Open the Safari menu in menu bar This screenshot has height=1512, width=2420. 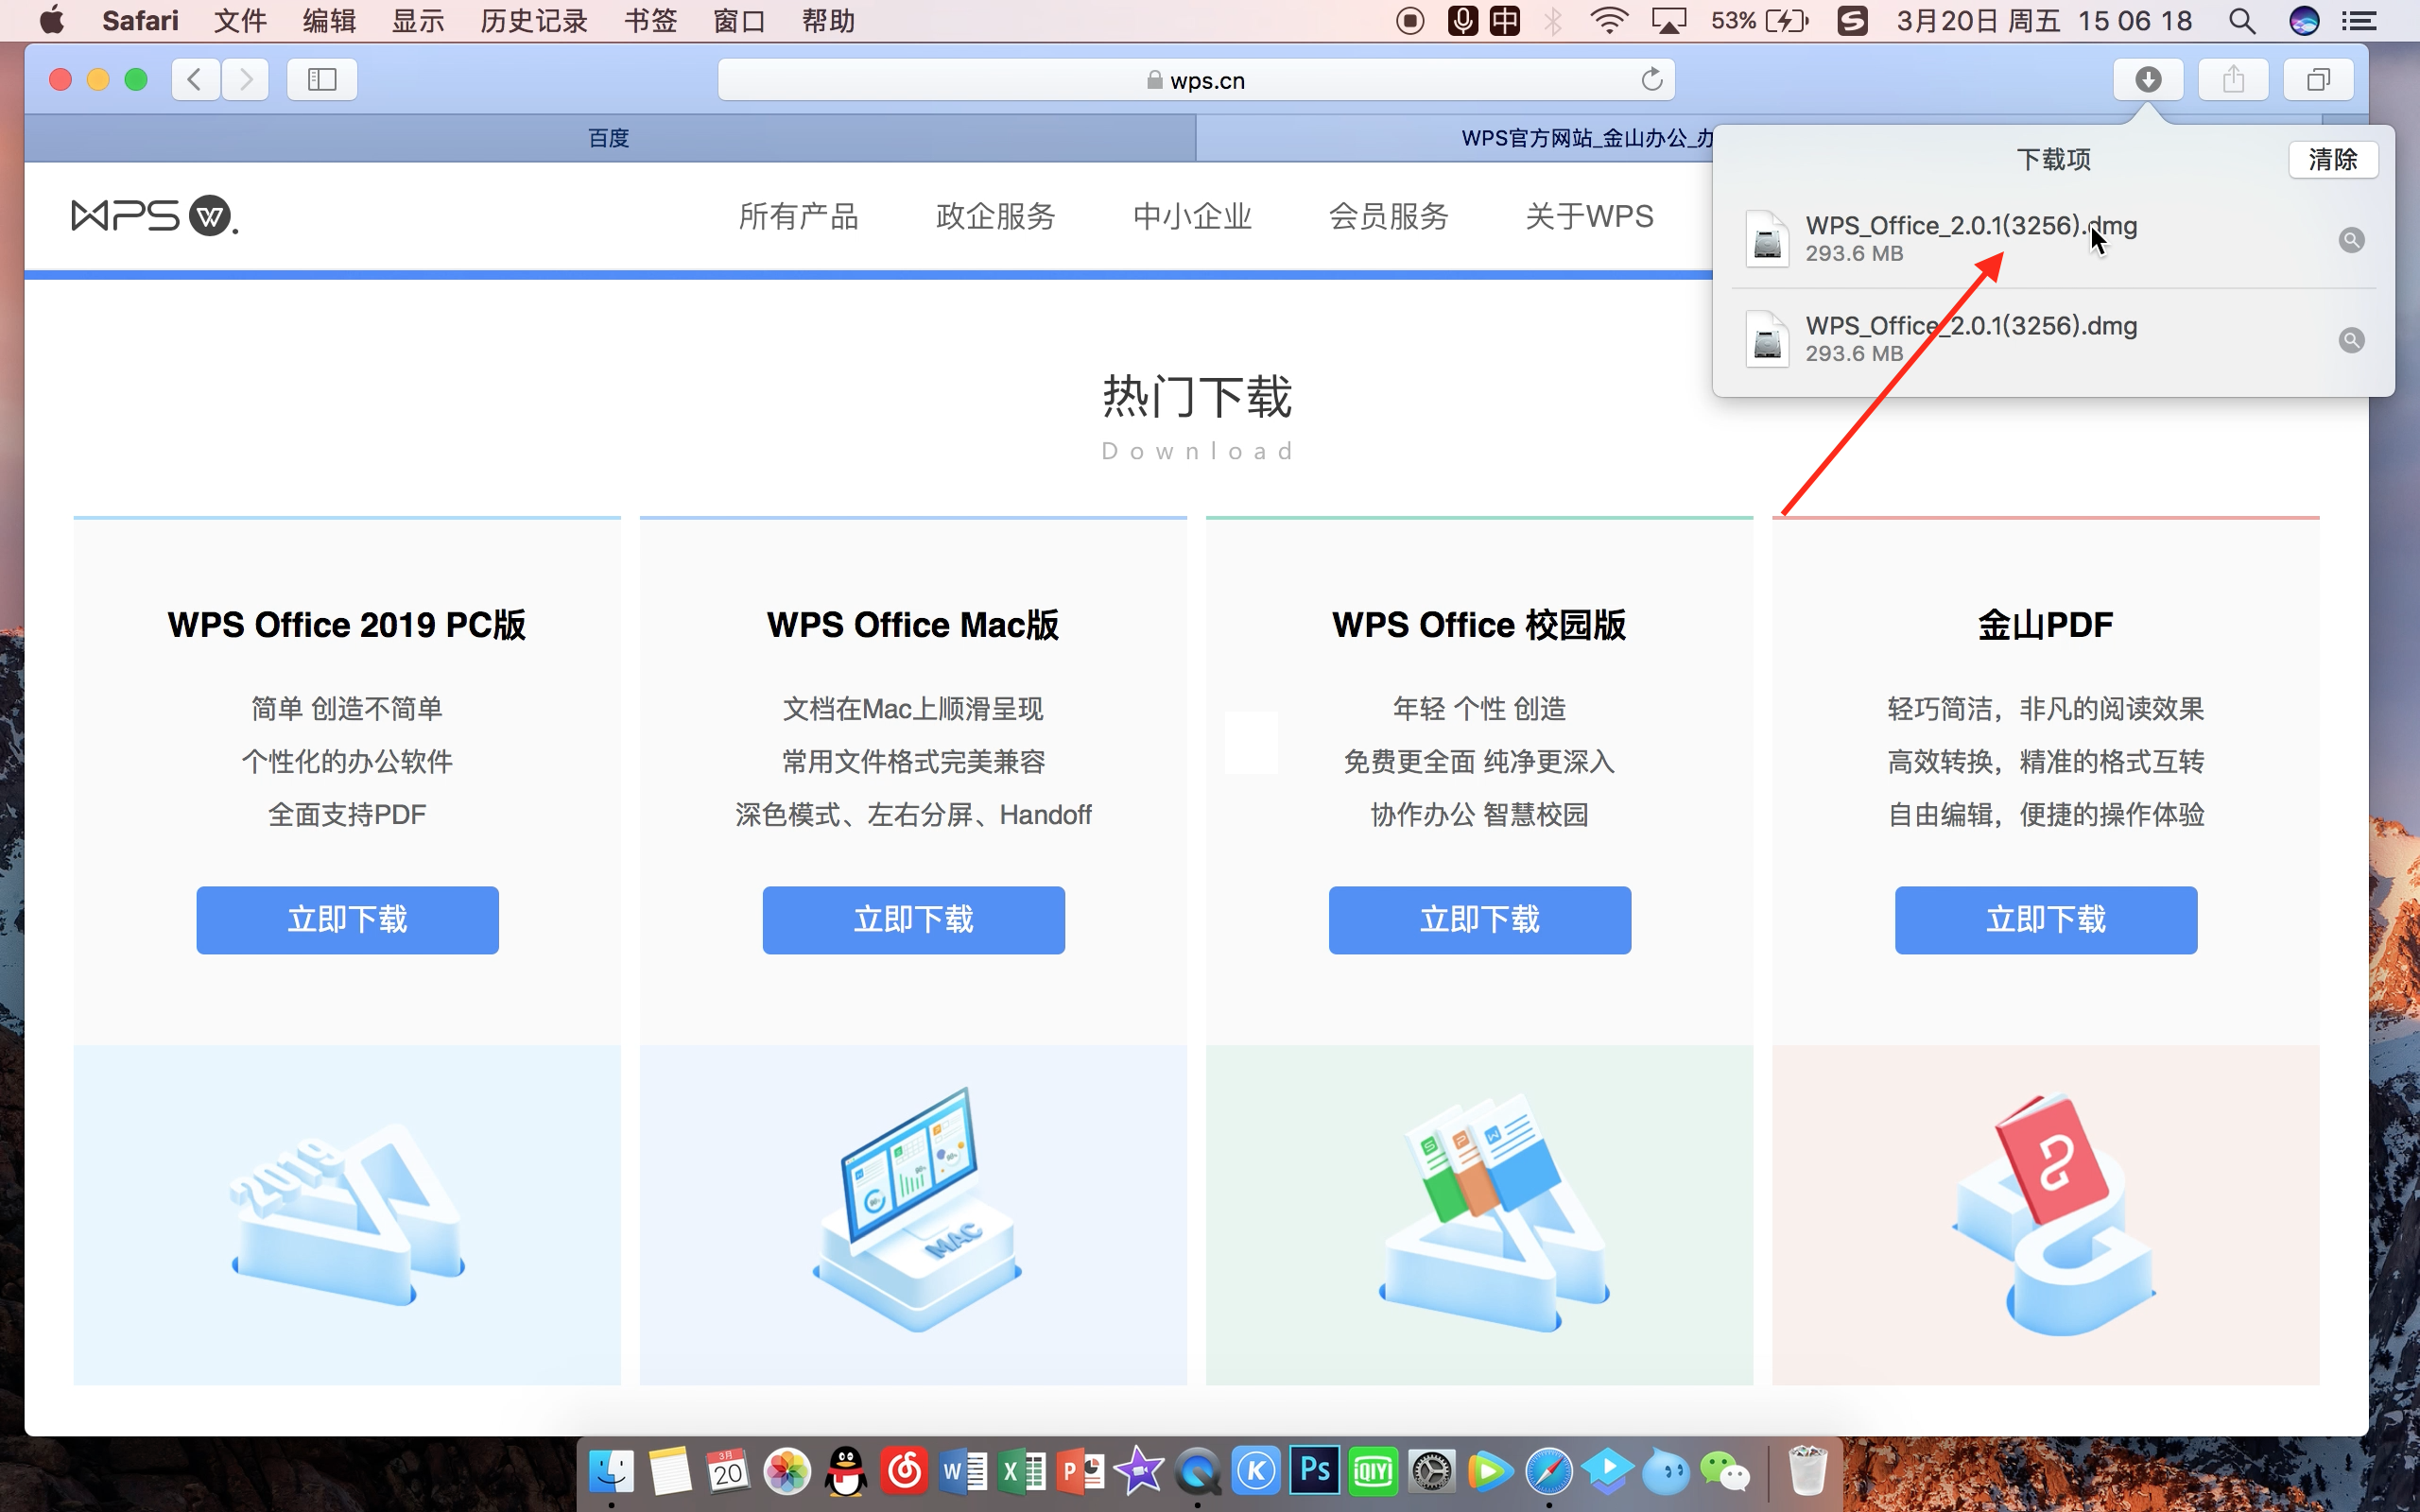point(140,21)
